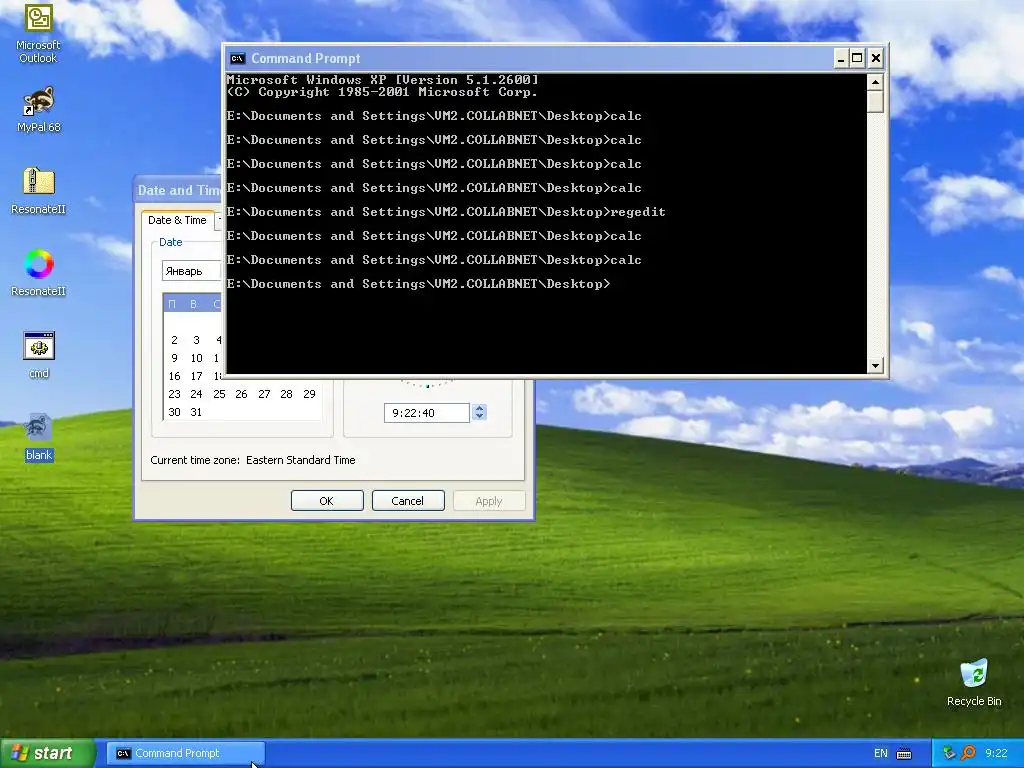Screen dimensions: 1024x768
Task: Select the MyPal 68 raccoon shortcut
Action: [39, 110]
